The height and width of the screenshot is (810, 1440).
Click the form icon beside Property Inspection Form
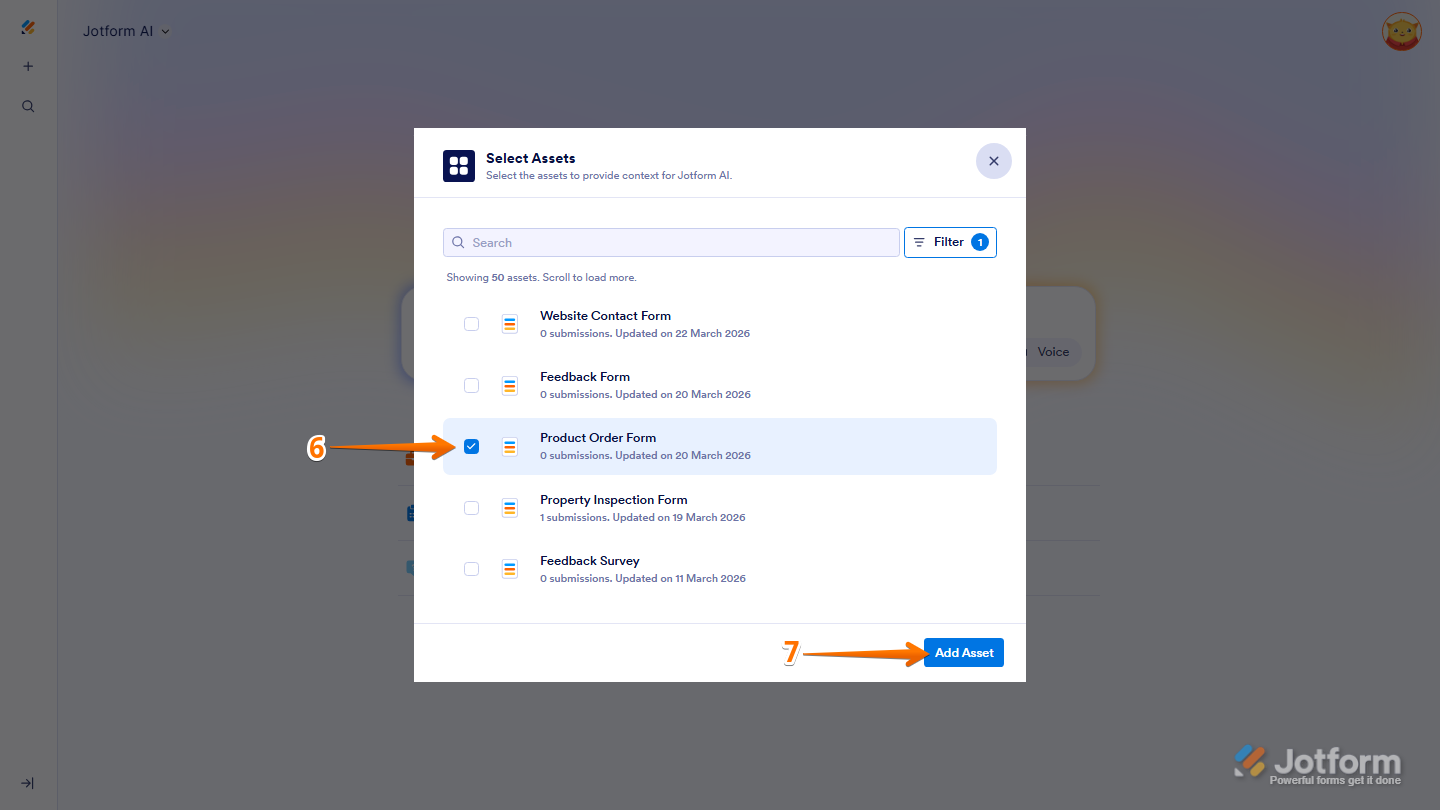click(x=510, y=507)
